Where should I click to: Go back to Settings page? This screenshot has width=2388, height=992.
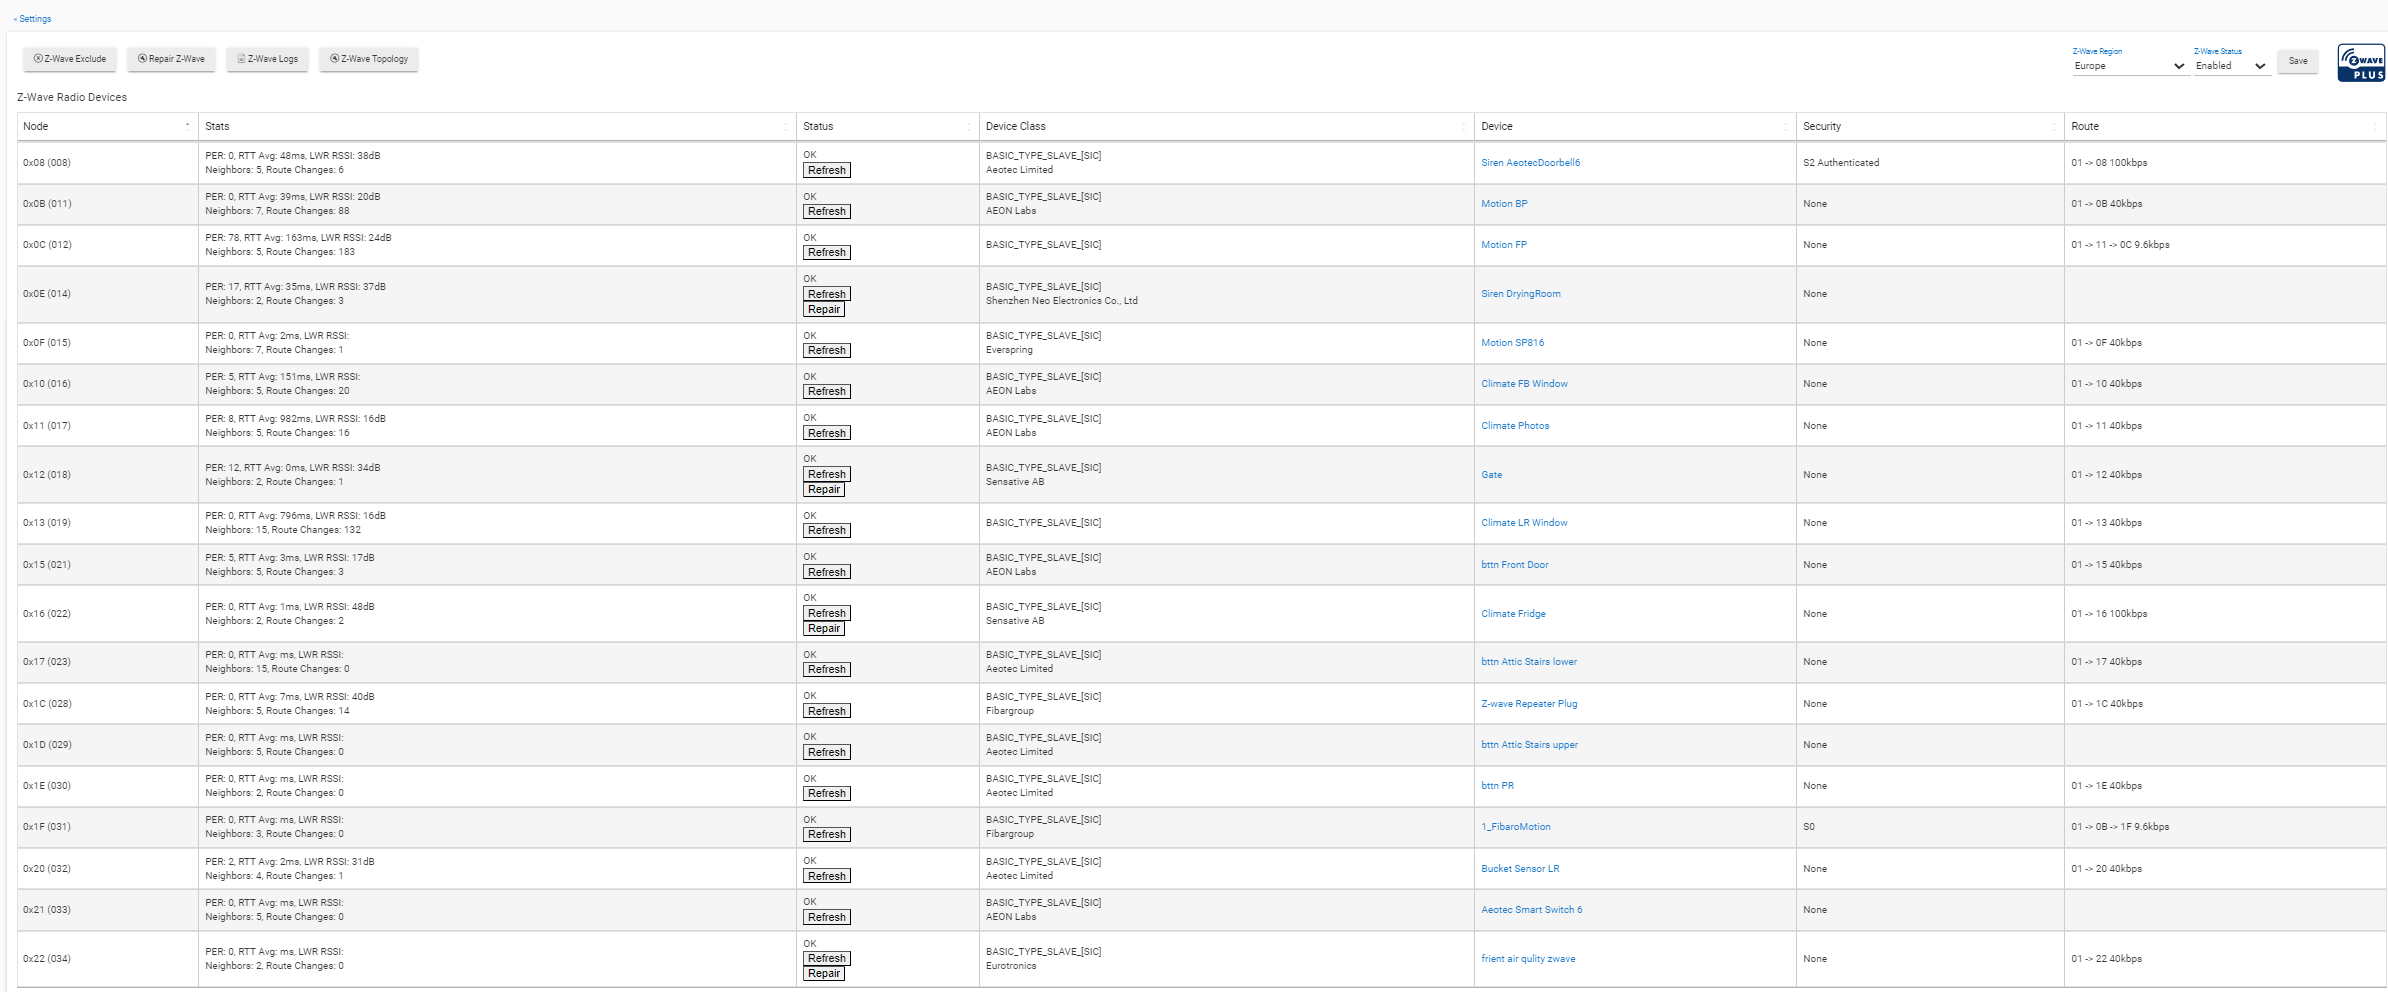click(x=33, y=19)
